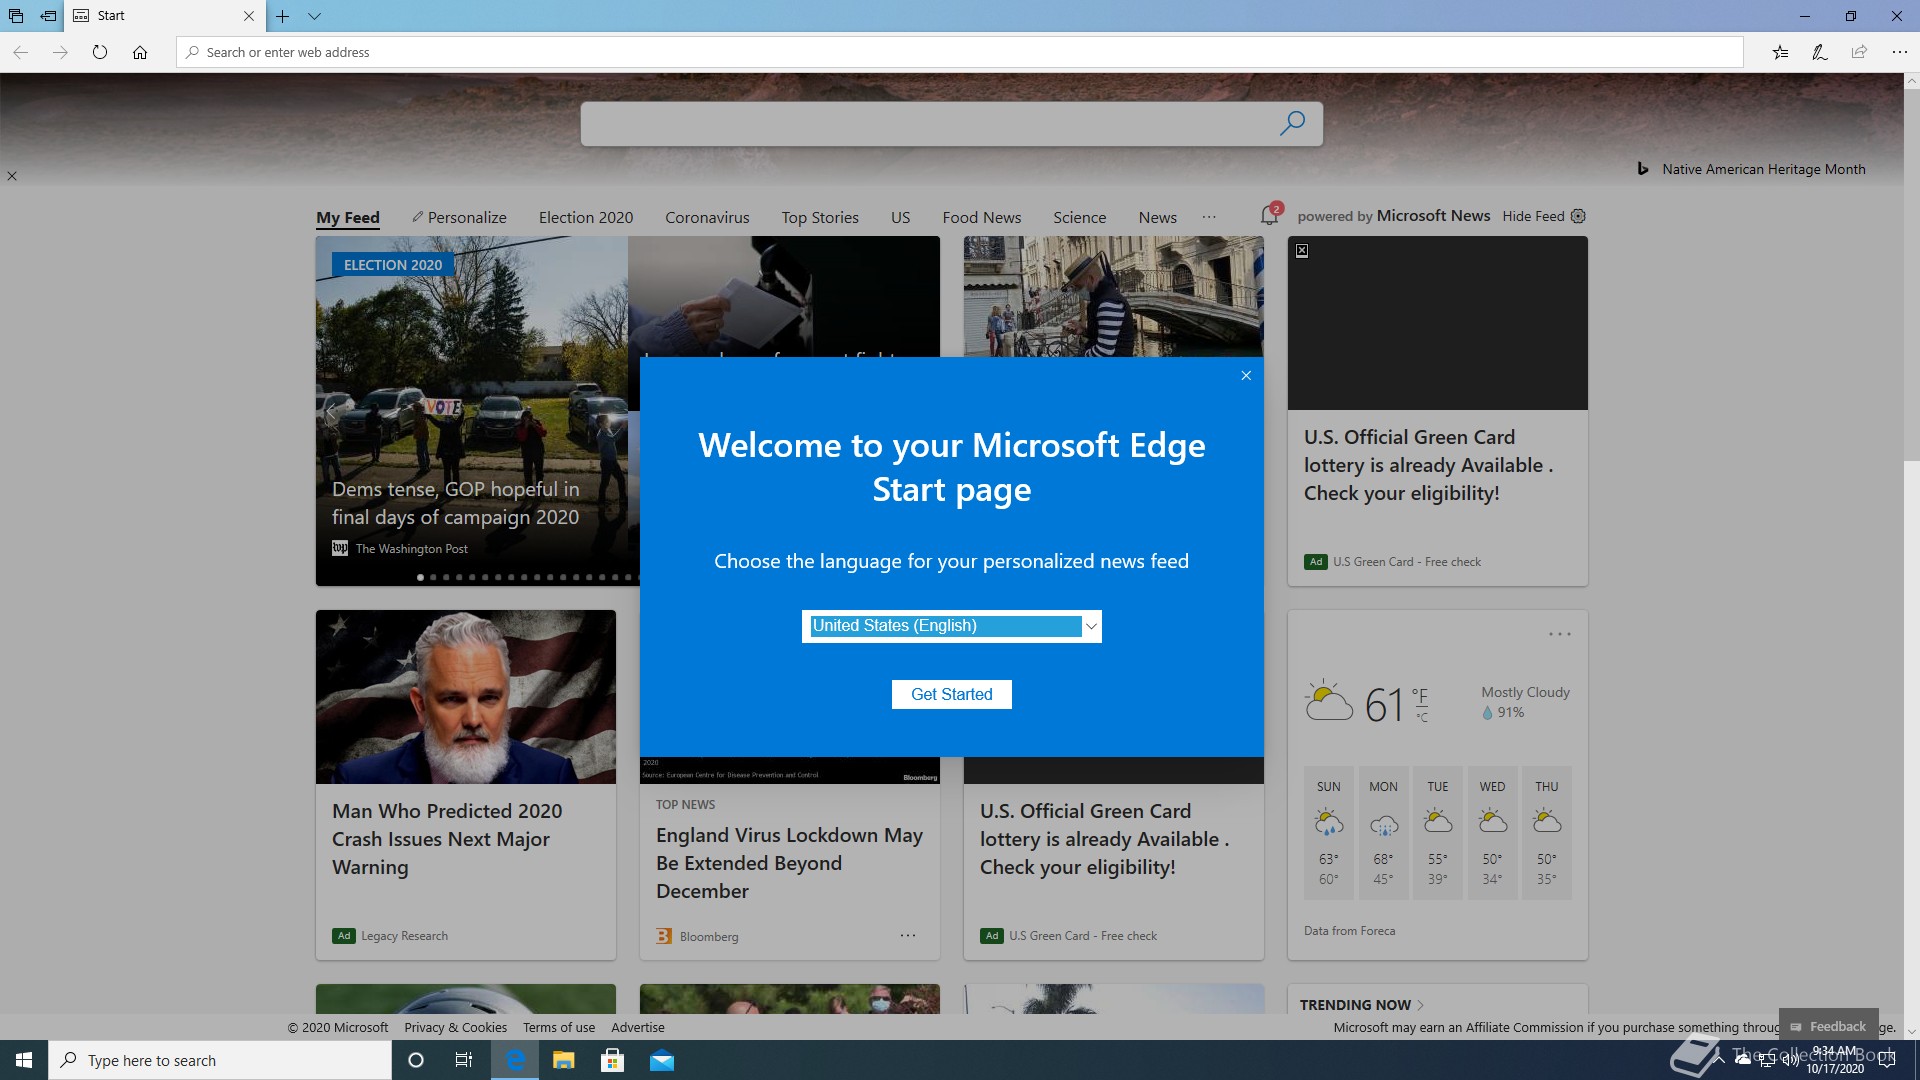Go to the home page icon
Viewport: 1920px width, 1080px height.
click(x=140, y=52)
